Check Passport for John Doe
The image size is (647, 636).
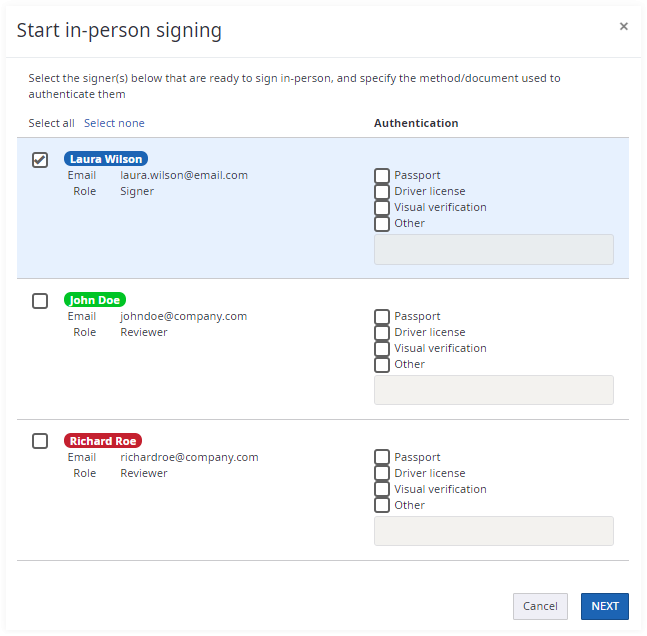[382, 317]
